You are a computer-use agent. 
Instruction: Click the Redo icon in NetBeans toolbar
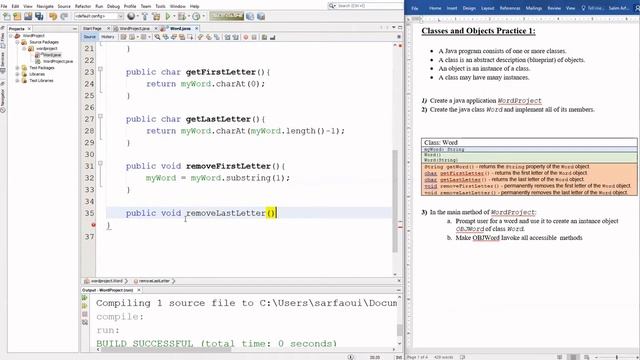click(x=64, y=16)
